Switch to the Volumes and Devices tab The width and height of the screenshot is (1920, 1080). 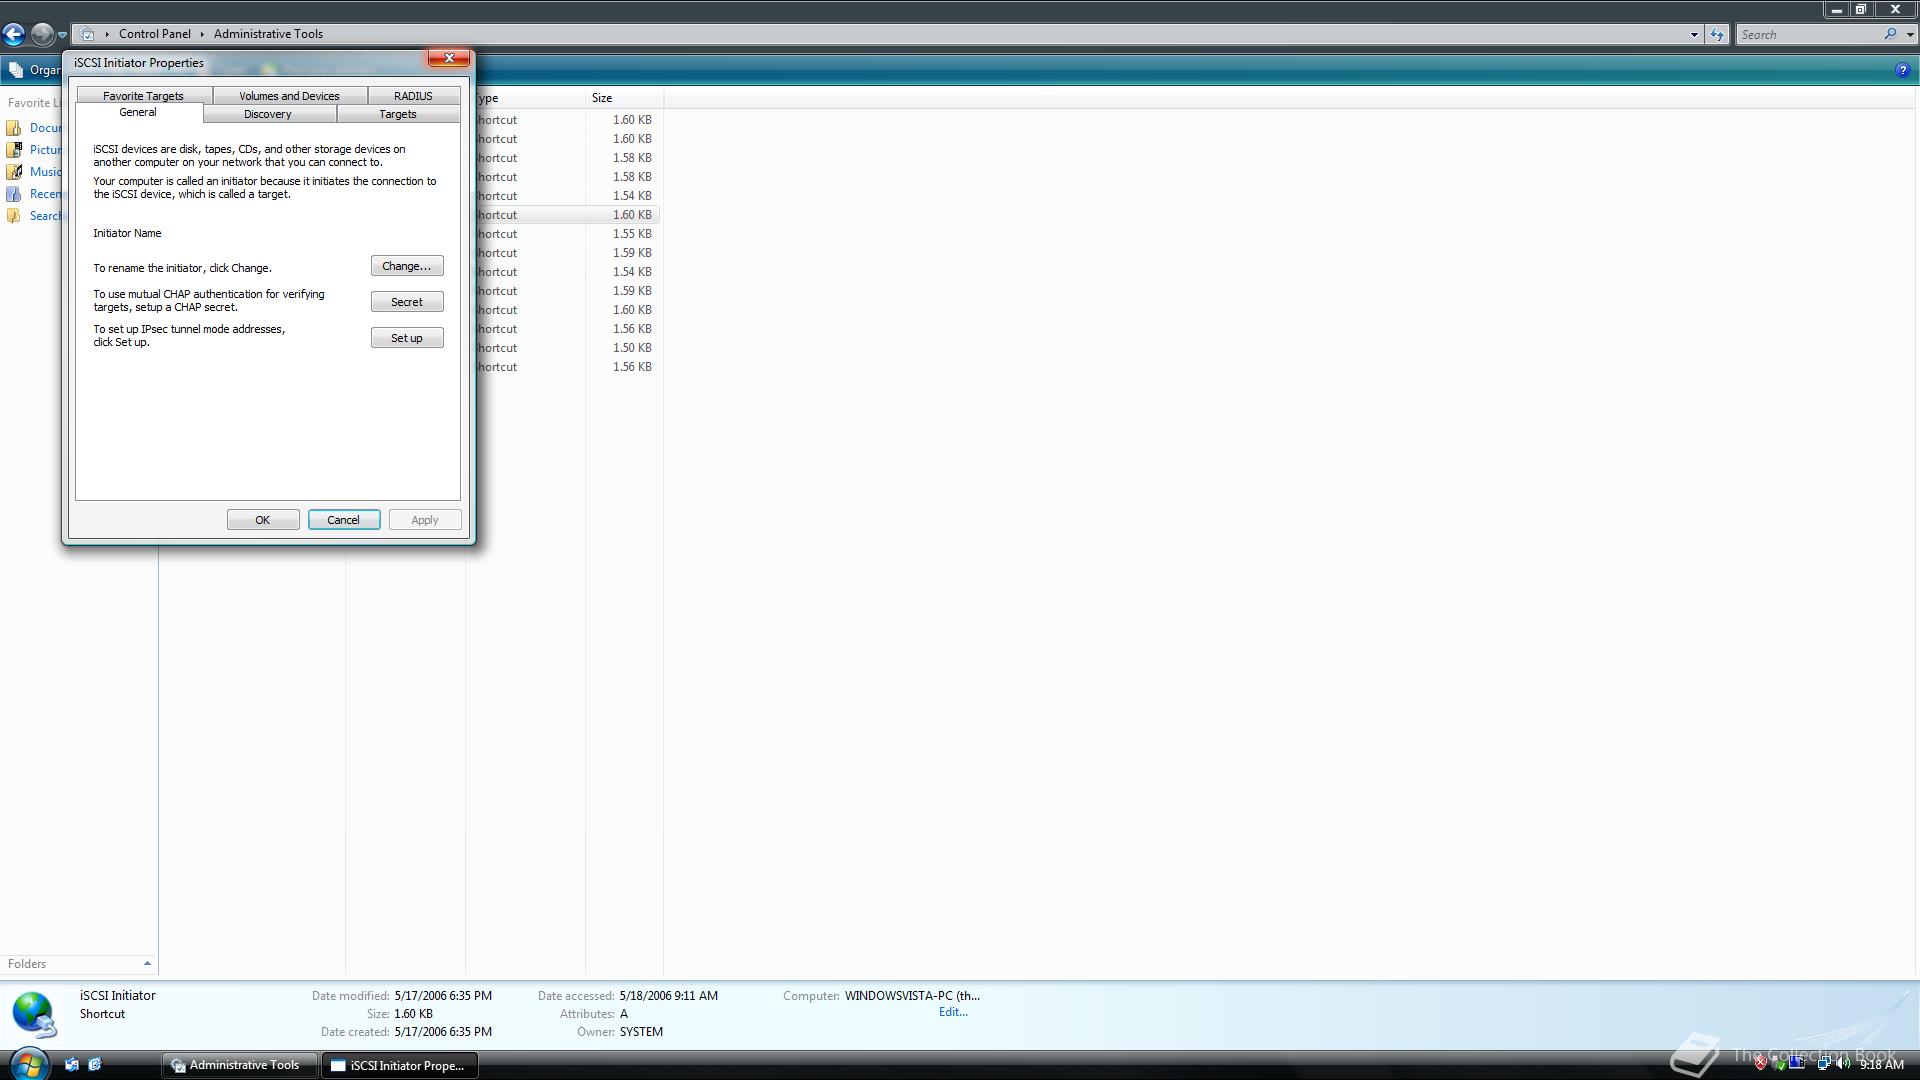click(289, 96)
